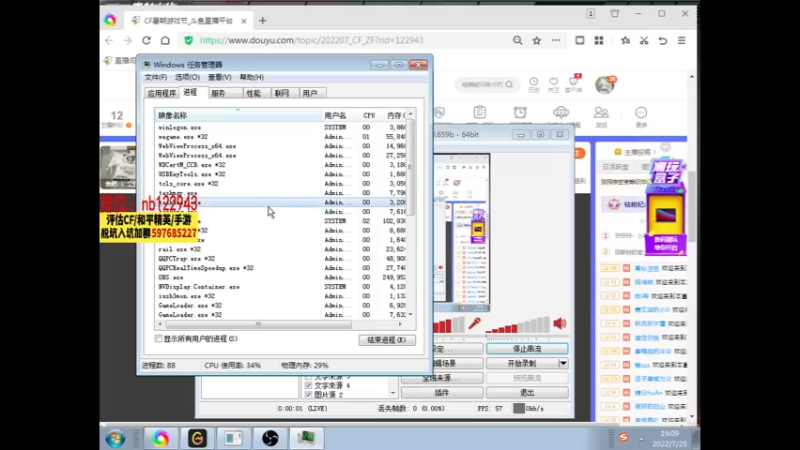Open the 开始录制 dropdown arrow
This screenshot has width=800, height=450.
click(x=563, y=363)
